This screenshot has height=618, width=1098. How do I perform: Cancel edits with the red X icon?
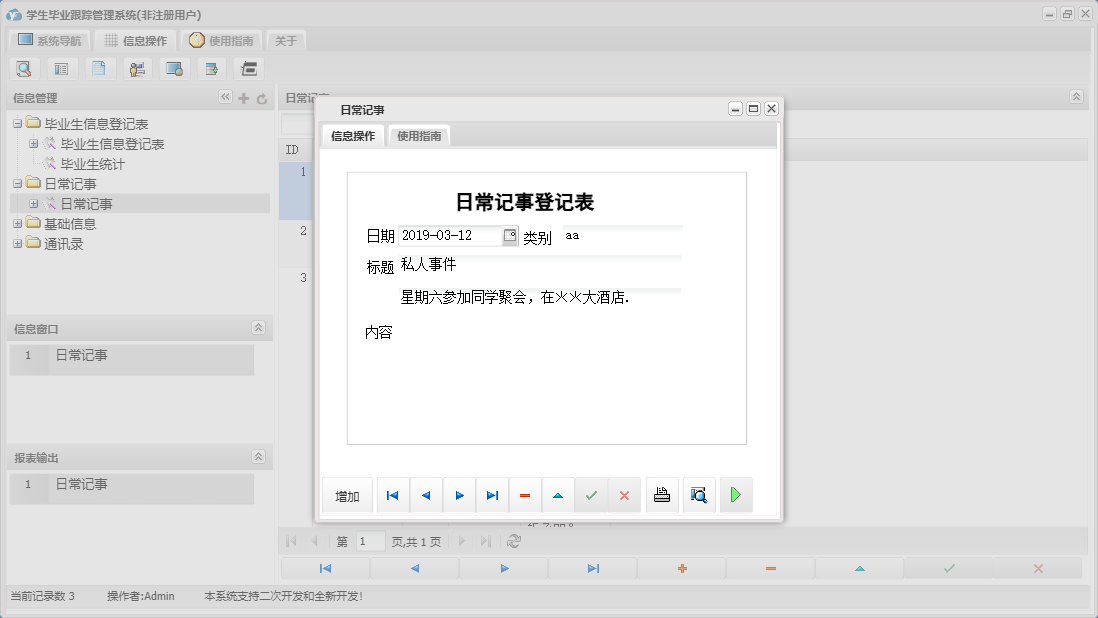click(624, 494)
